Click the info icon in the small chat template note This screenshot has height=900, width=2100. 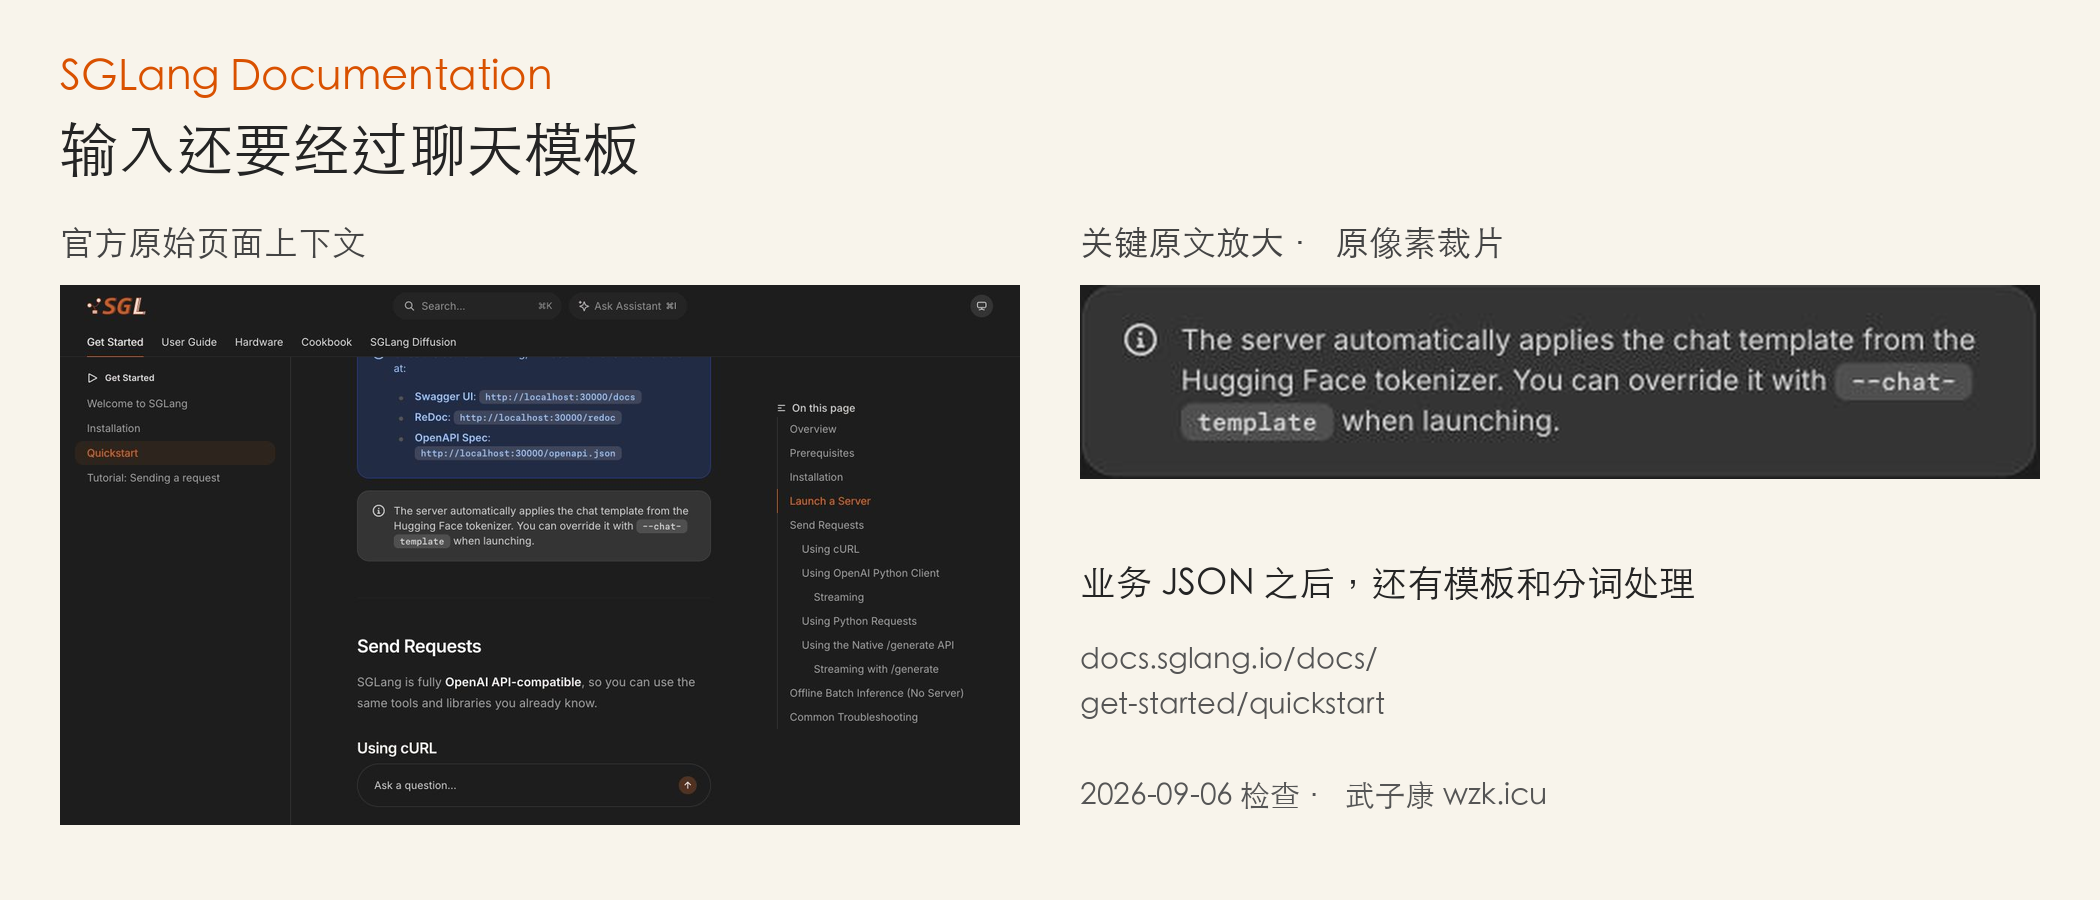(x=379, y=511)
